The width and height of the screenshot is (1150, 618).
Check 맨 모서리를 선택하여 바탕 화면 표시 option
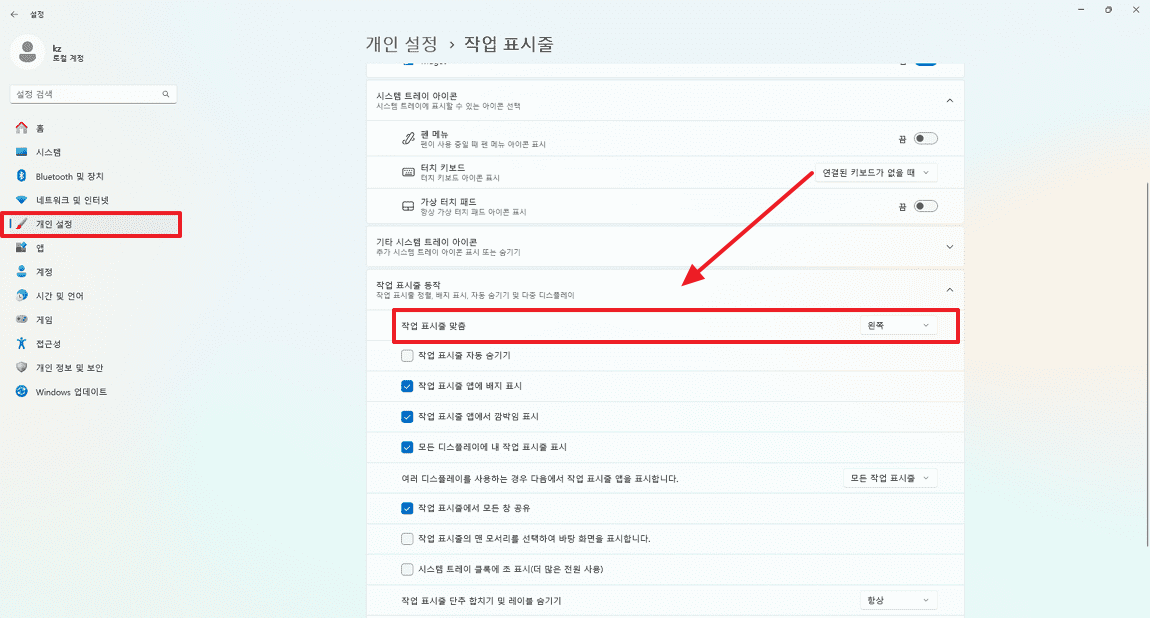pyautogui.click(x=407, y=539)
